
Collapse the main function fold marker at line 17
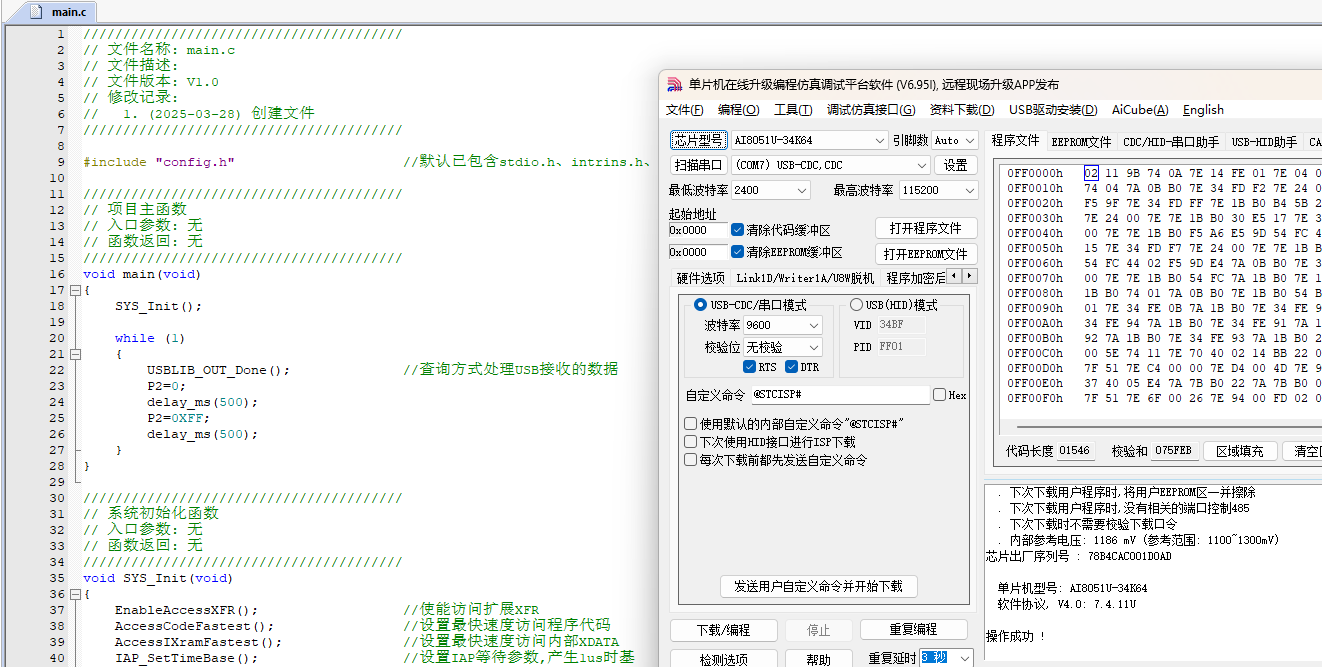click(74, 290)
